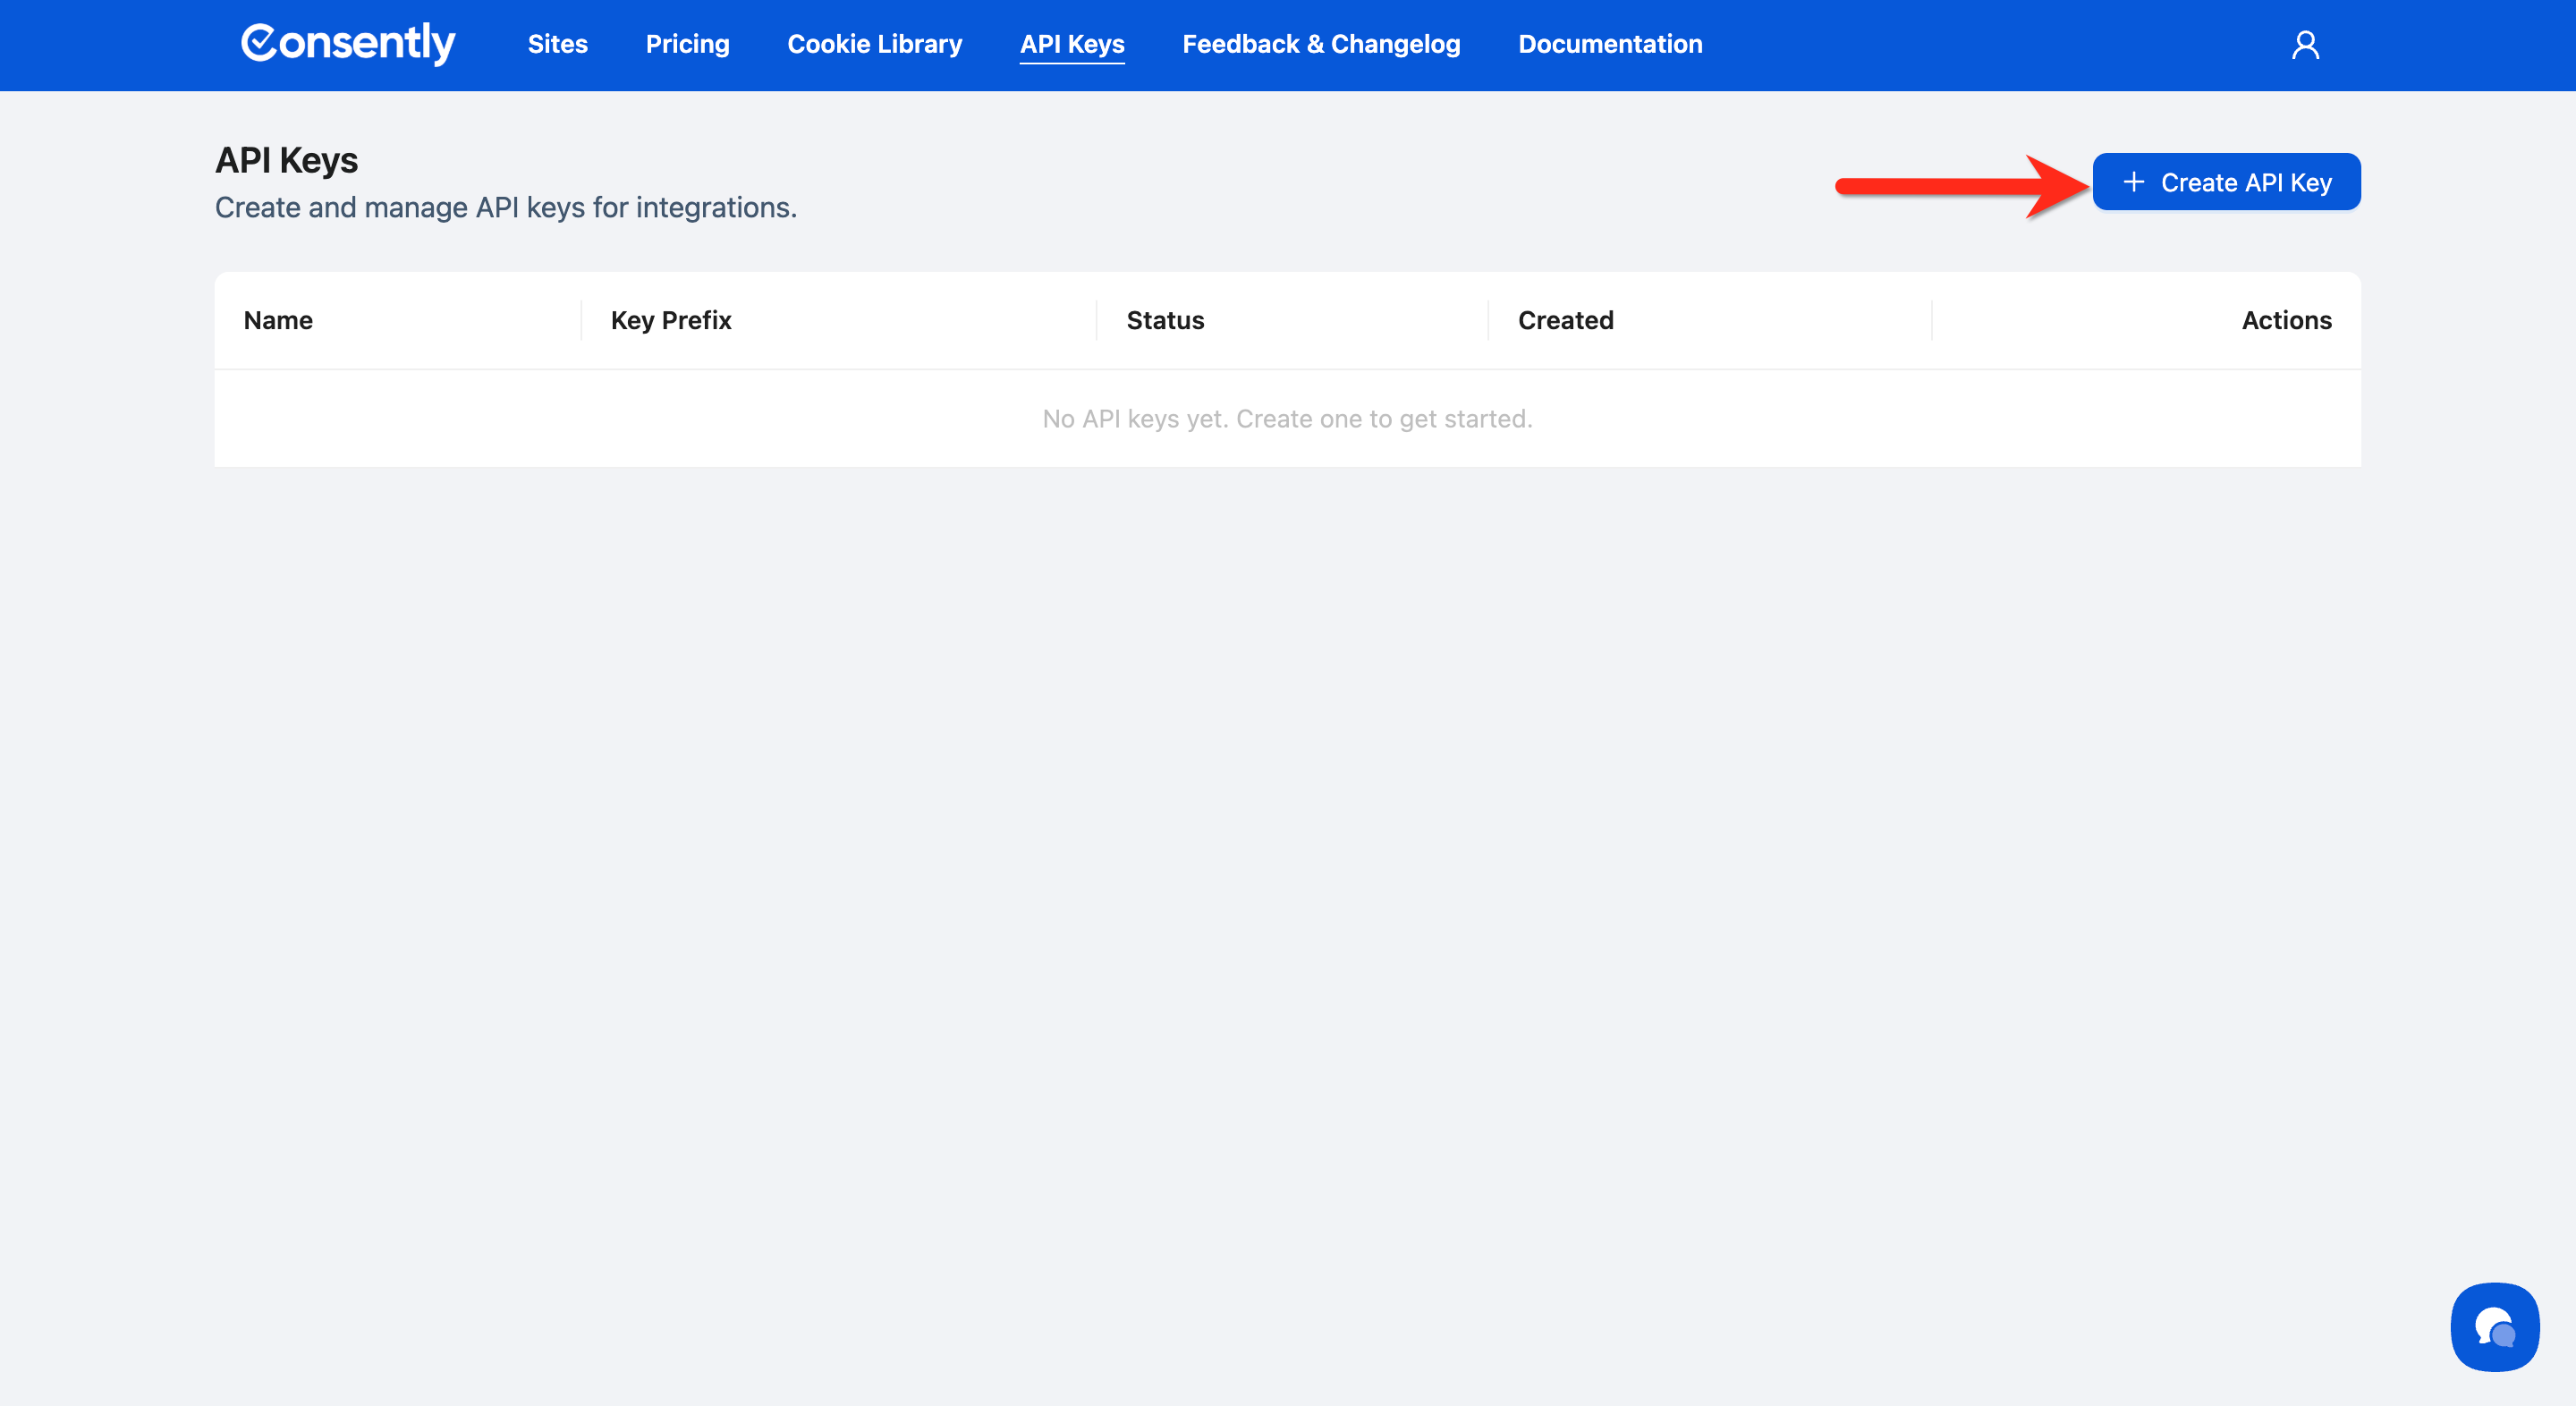Open the user account profile icon
The width and height of the screenshot is (2576, 1406).
2305,45
